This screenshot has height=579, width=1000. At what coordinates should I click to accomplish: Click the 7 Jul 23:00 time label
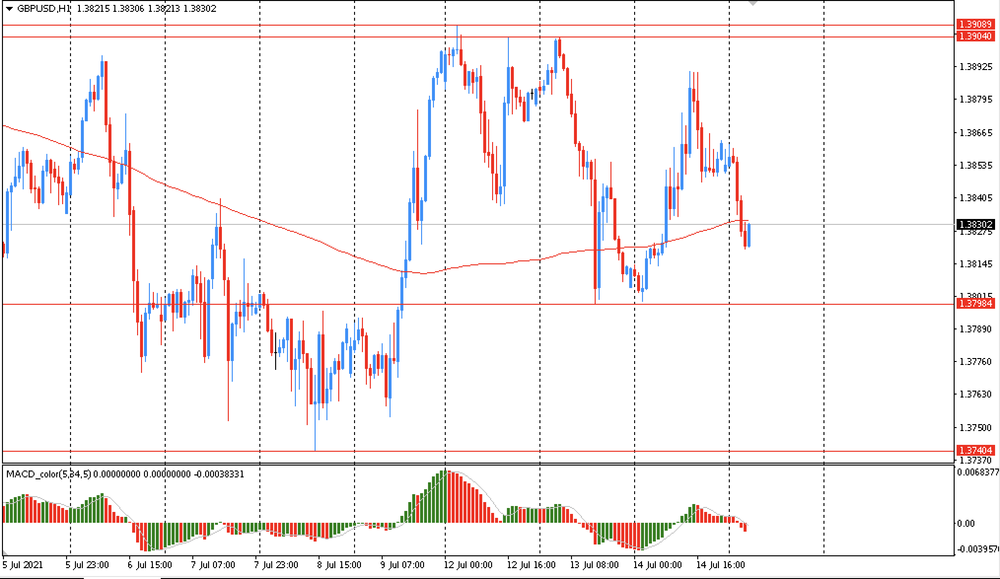[276, 565]
